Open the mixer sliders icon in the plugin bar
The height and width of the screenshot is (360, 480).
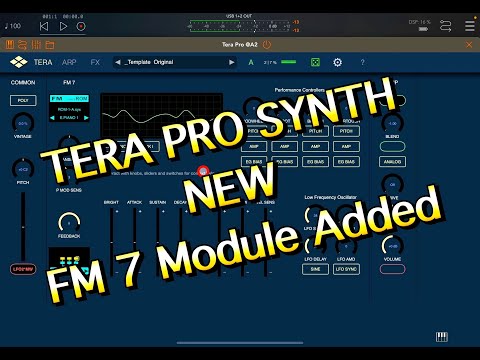(36, 44)
